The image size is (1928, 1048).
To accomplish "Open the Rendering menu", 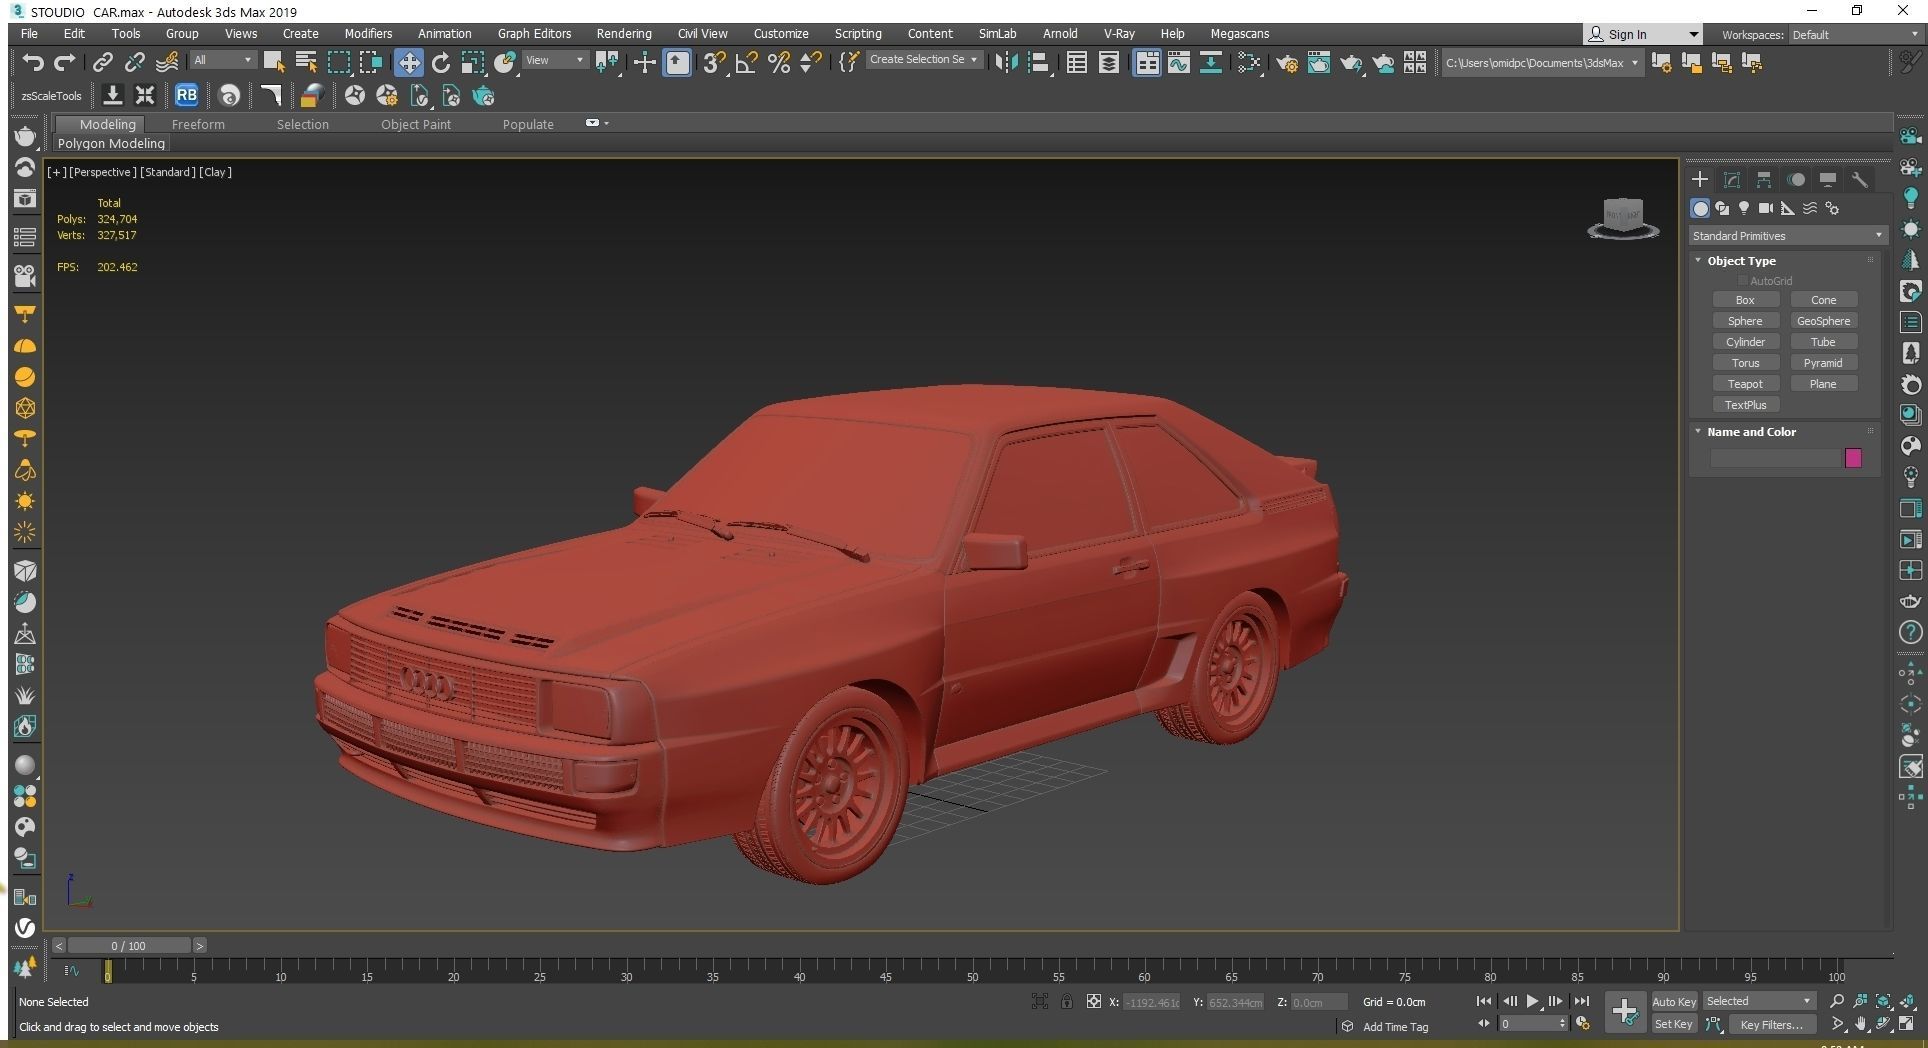I will click(624, 34).
